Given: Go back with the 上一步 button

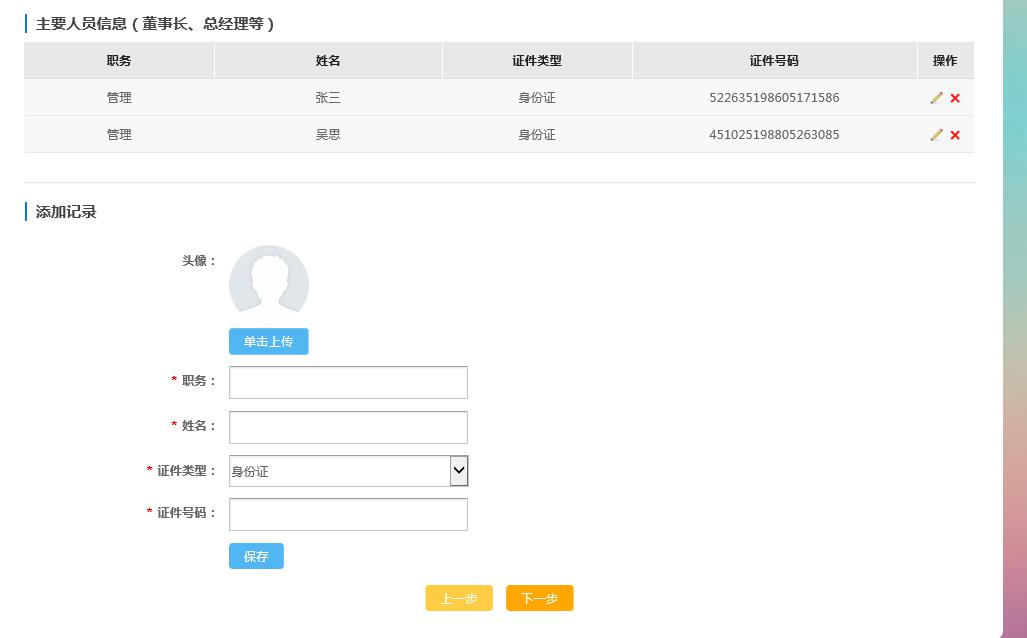Looking at the screenshot, I should click(x=459, y=598).
